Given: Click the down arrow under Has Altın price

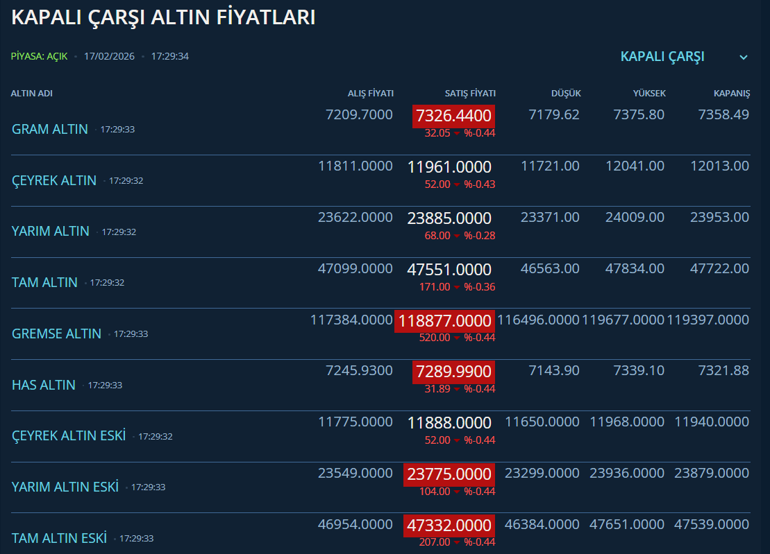Looking at the screenshot, I should click(x=457, y=389).
